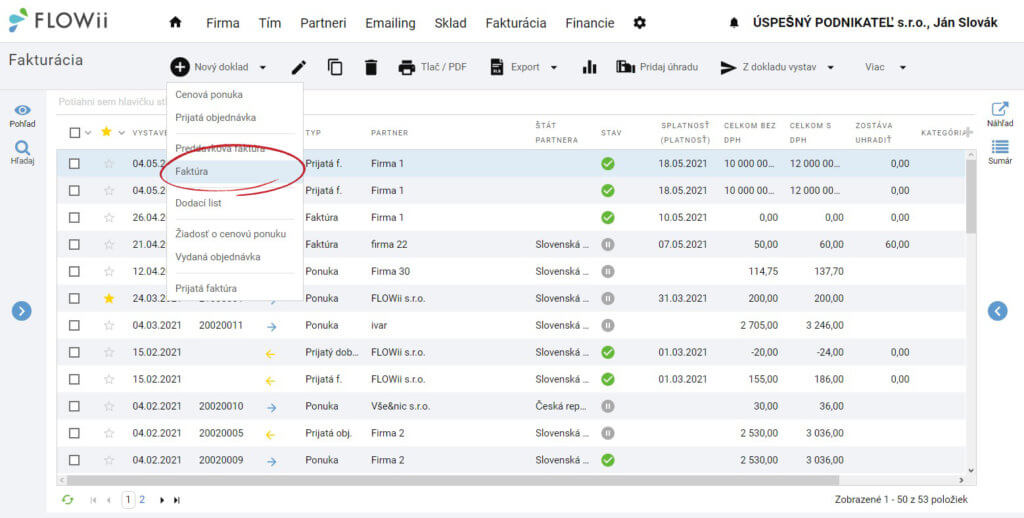
Task: Check the 24.03 FLOWii s.r.o. Ponuka row checkbox
Action: 74,299
